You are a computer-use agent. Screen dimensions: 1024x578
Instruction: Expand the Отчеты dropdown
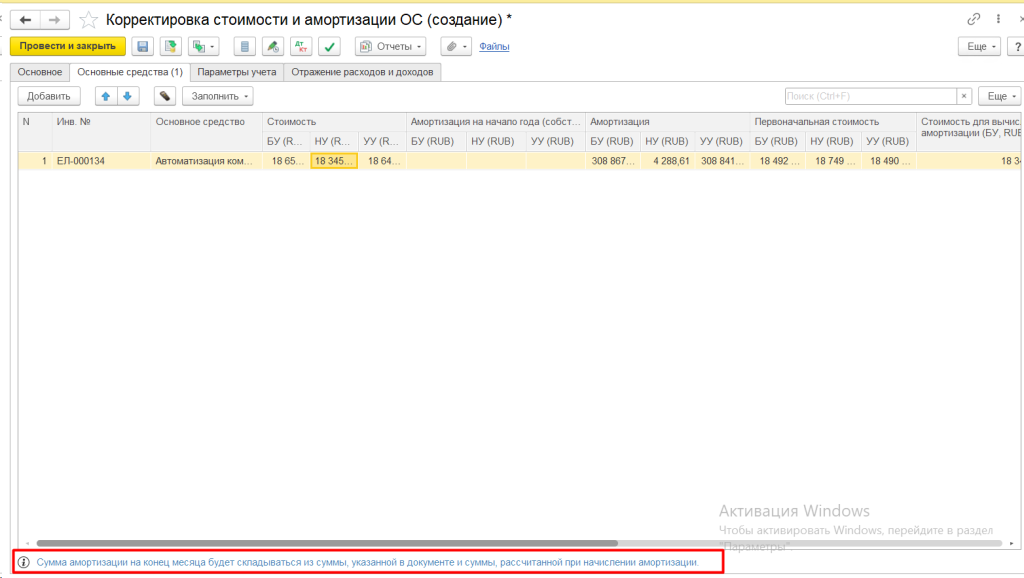390,46
